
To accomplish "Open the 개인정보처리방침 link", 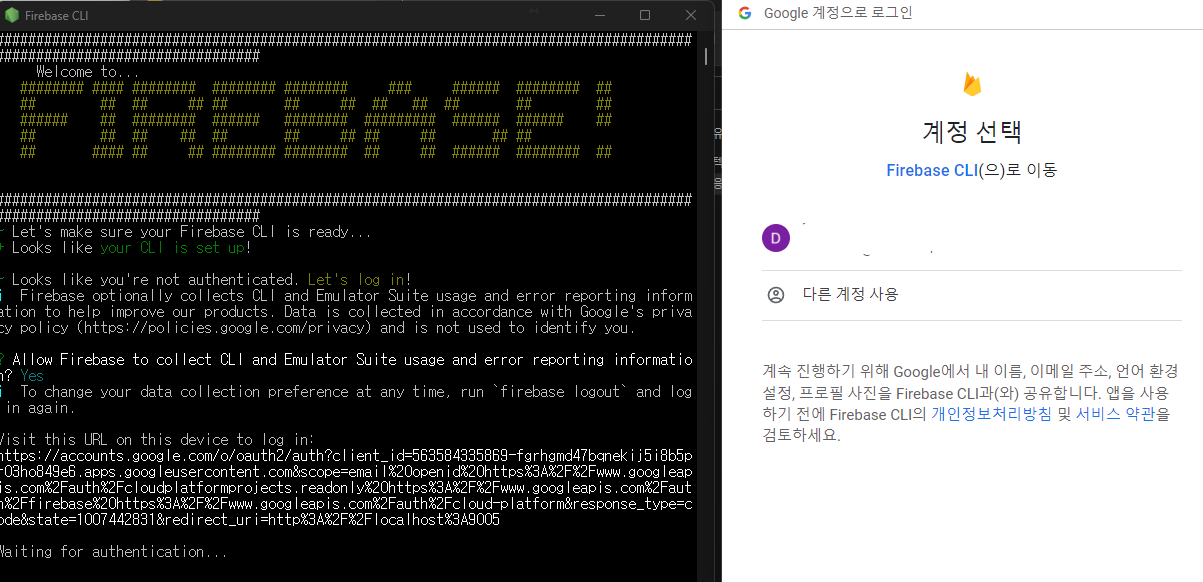I will click(x=991, y=413).
